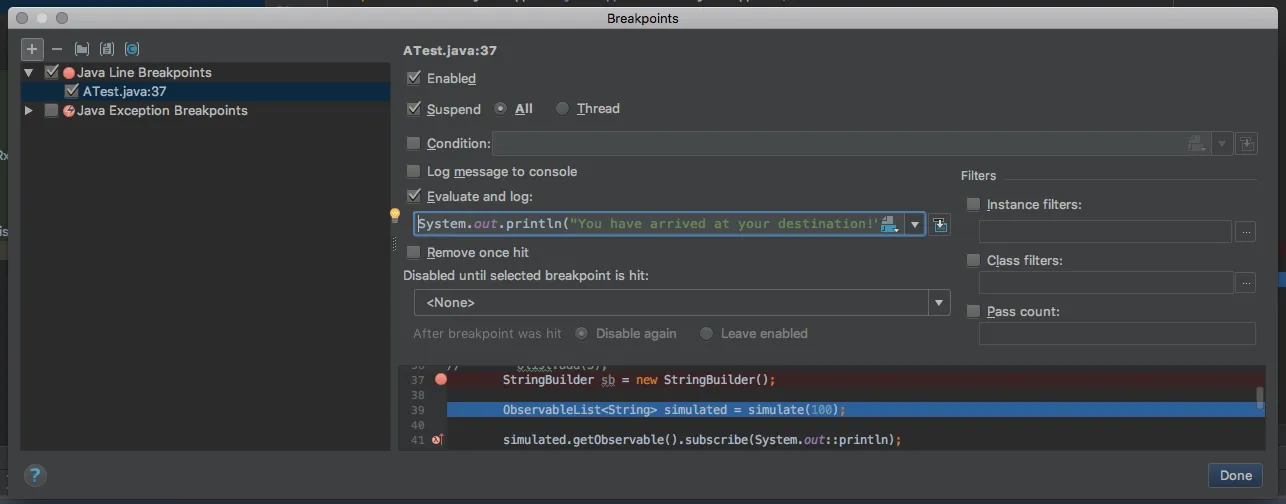Open the help question mark button
Viewport: 1286px width, 504px height.
pyautogui.click(x=35, y=476)
